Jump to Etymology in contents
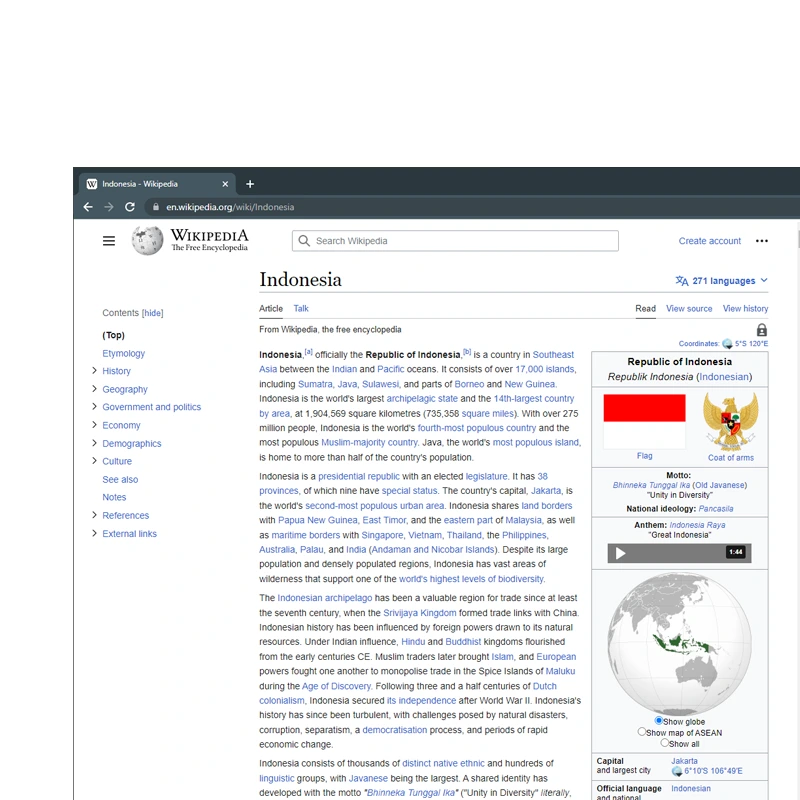Screen dimensions: 800x800 coord(123,353)
